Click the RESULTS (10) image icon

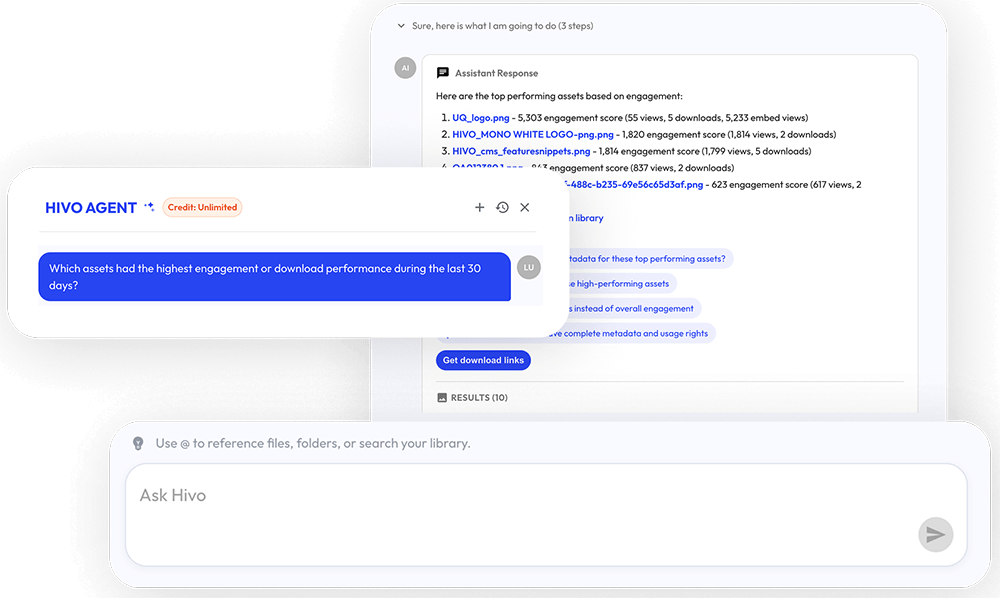(442, 398)
